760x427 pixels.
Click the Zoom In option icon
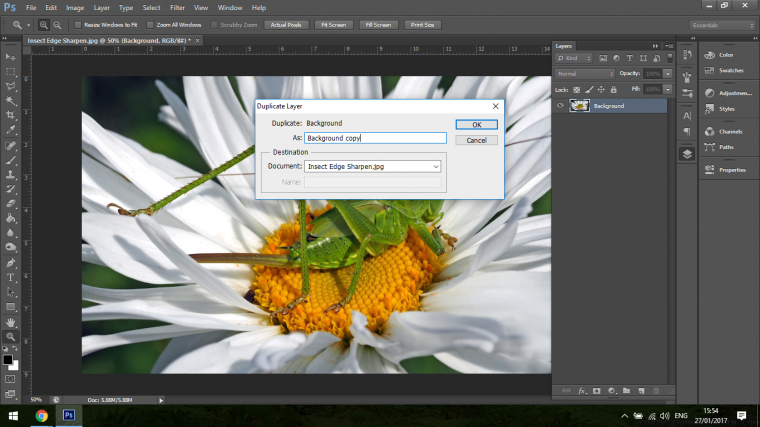point(44,25)
